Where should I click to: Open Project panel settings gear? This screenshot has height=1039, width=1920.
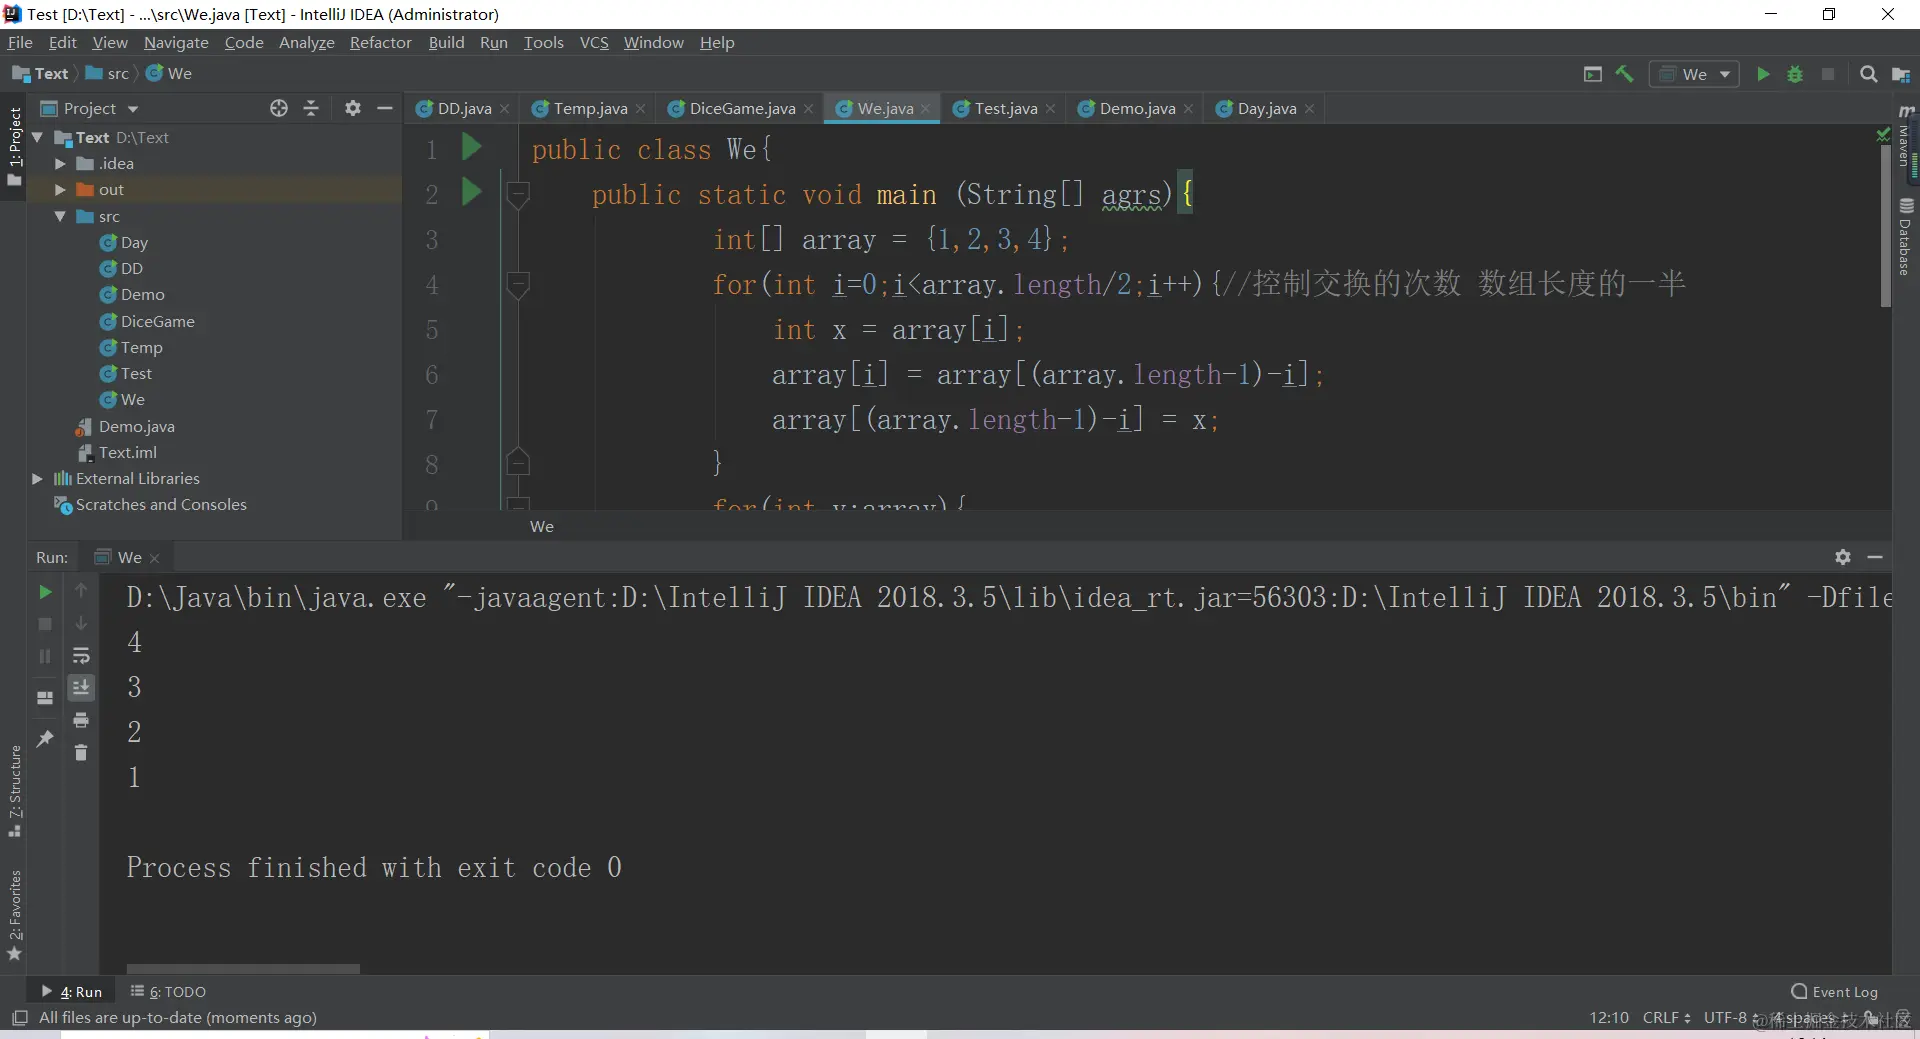coord(352,108)
